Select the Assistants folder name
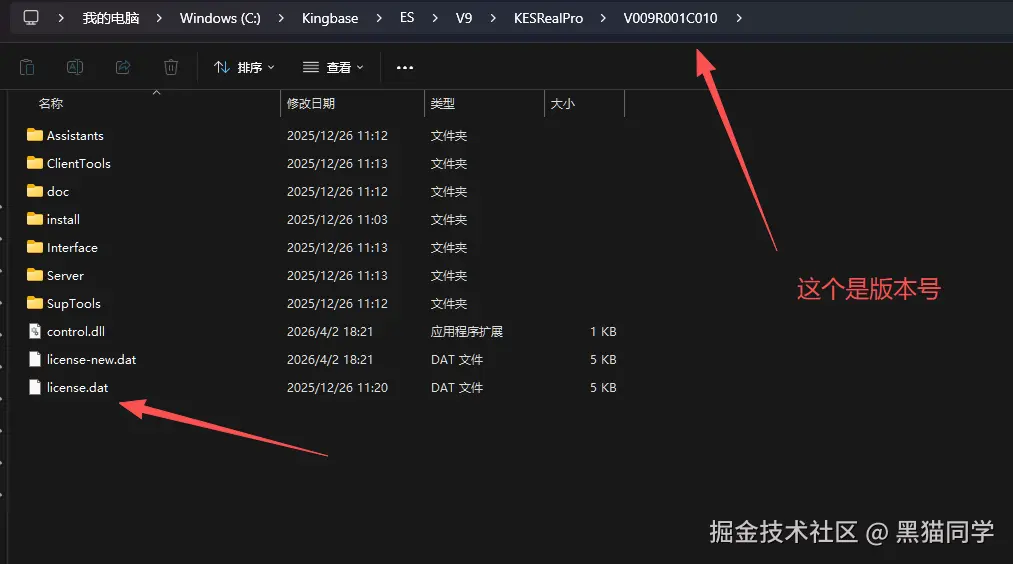 click(75, 136)
